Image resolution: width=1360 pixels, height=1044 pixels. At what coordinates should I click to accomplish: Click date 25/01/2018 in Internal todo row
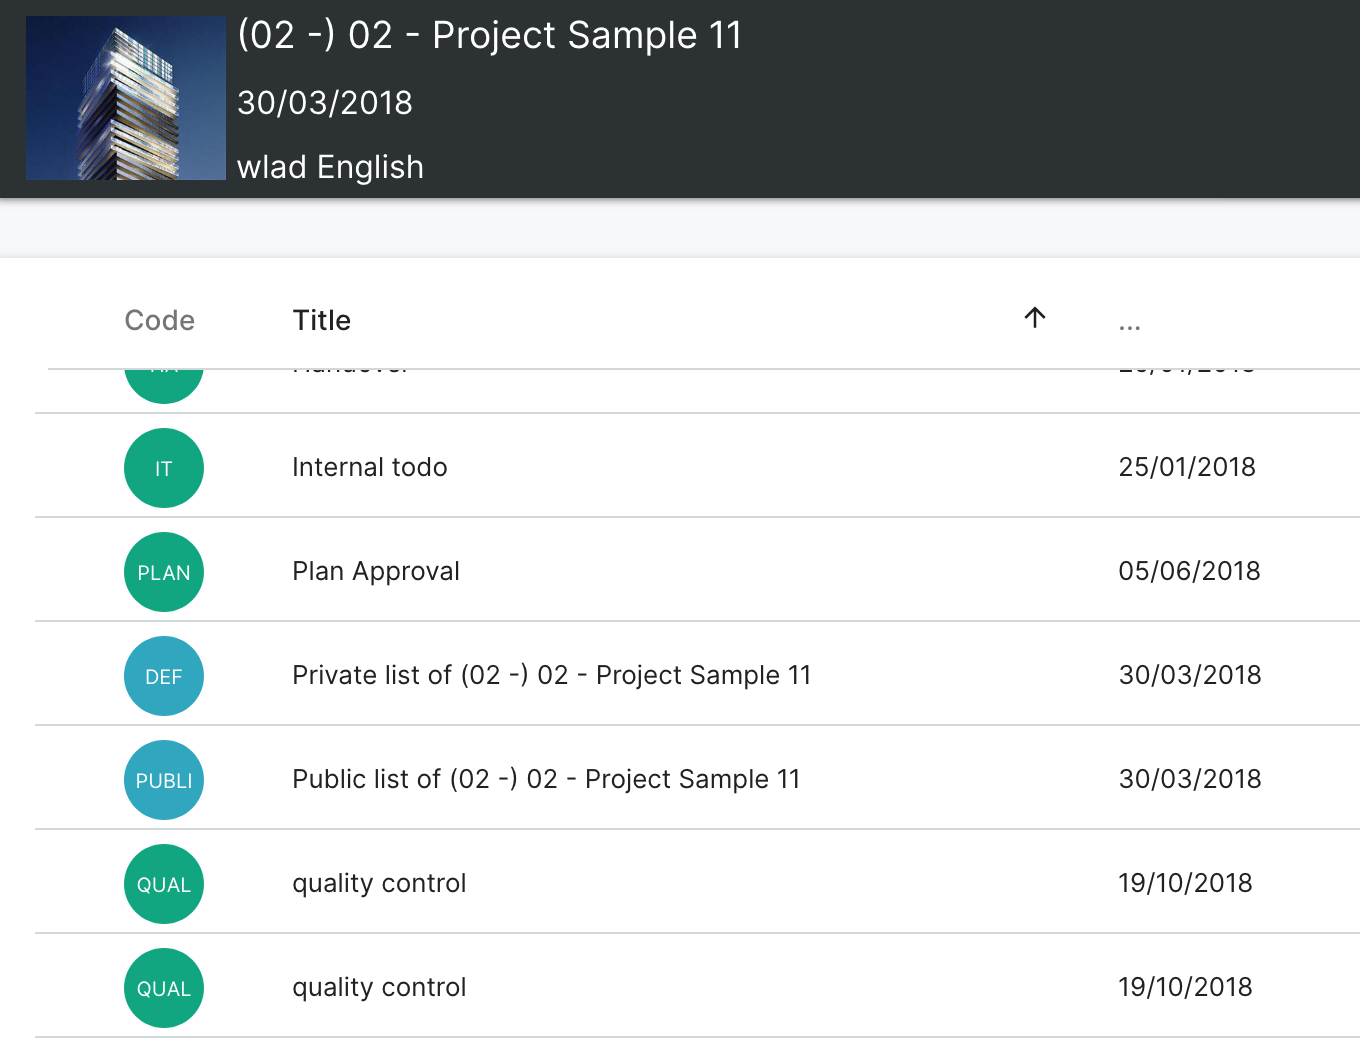[1187, 467]
